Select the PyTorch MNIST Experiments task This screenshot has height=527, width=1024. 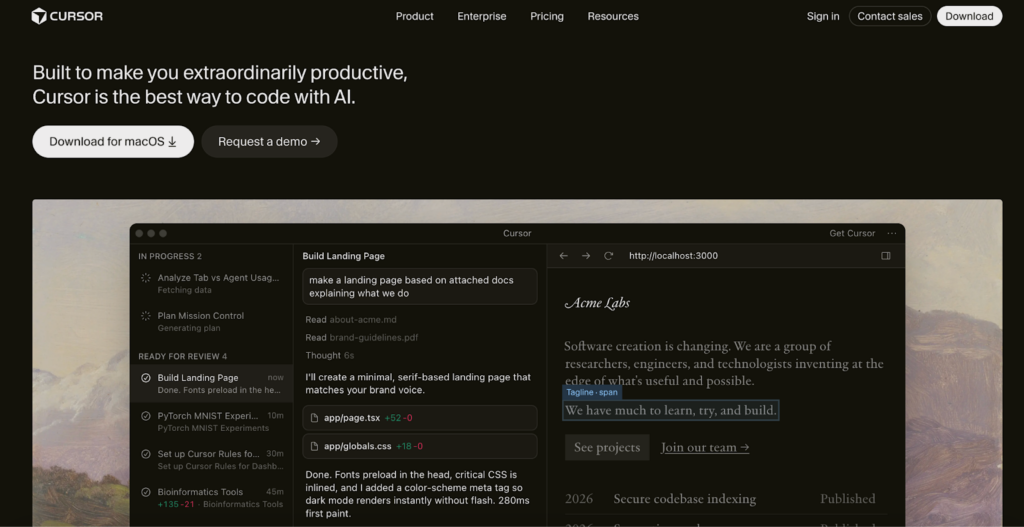pyautogui.click(x=211, y=421)
